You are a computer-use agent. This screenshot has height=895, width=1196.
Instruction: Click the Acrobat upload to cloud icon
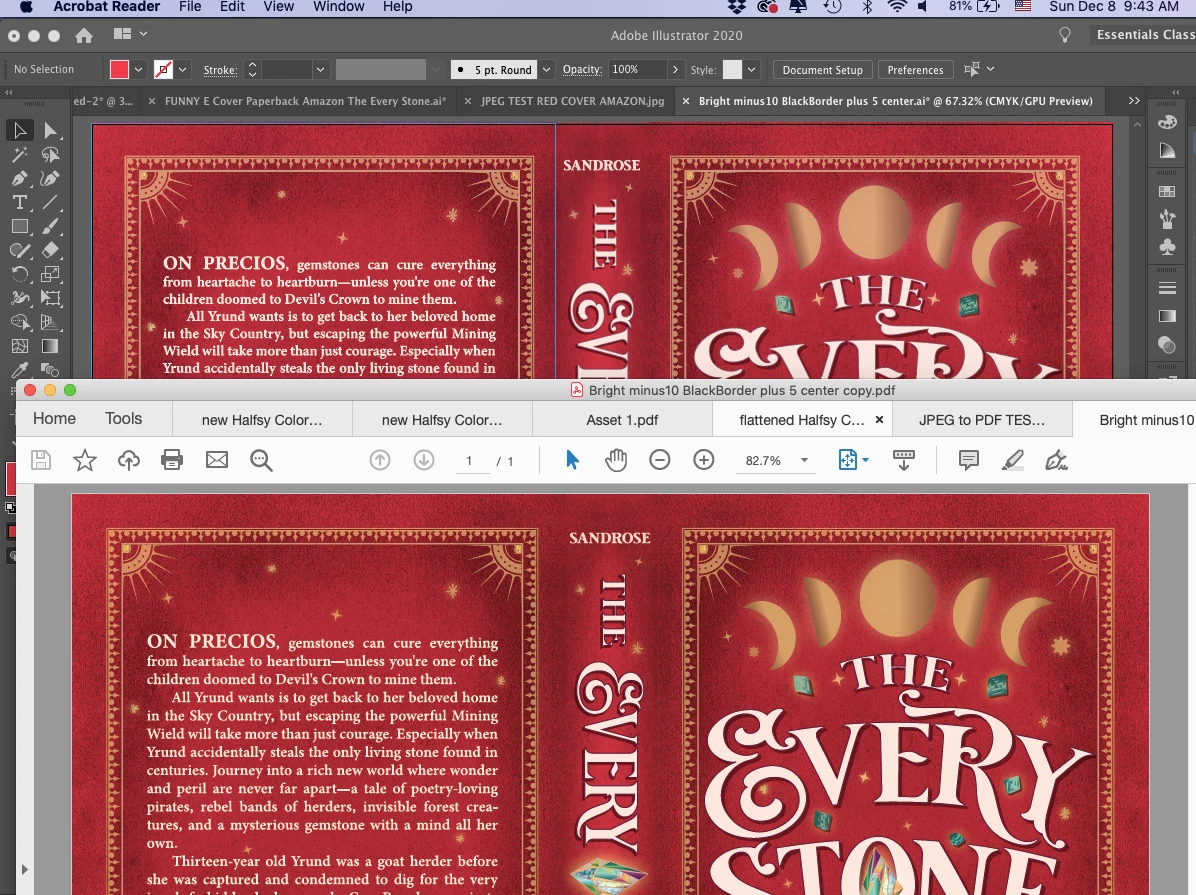tap(129, 460)
